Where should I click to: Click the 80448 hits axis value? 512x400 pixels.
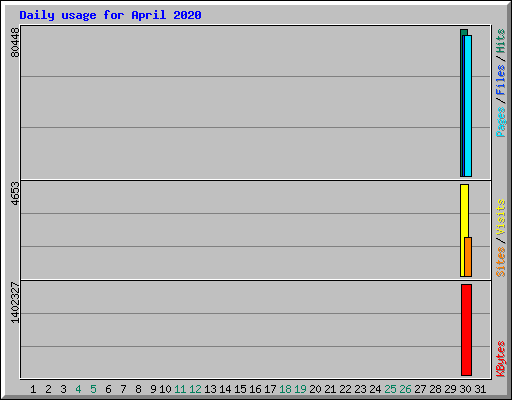coord(15,43)
